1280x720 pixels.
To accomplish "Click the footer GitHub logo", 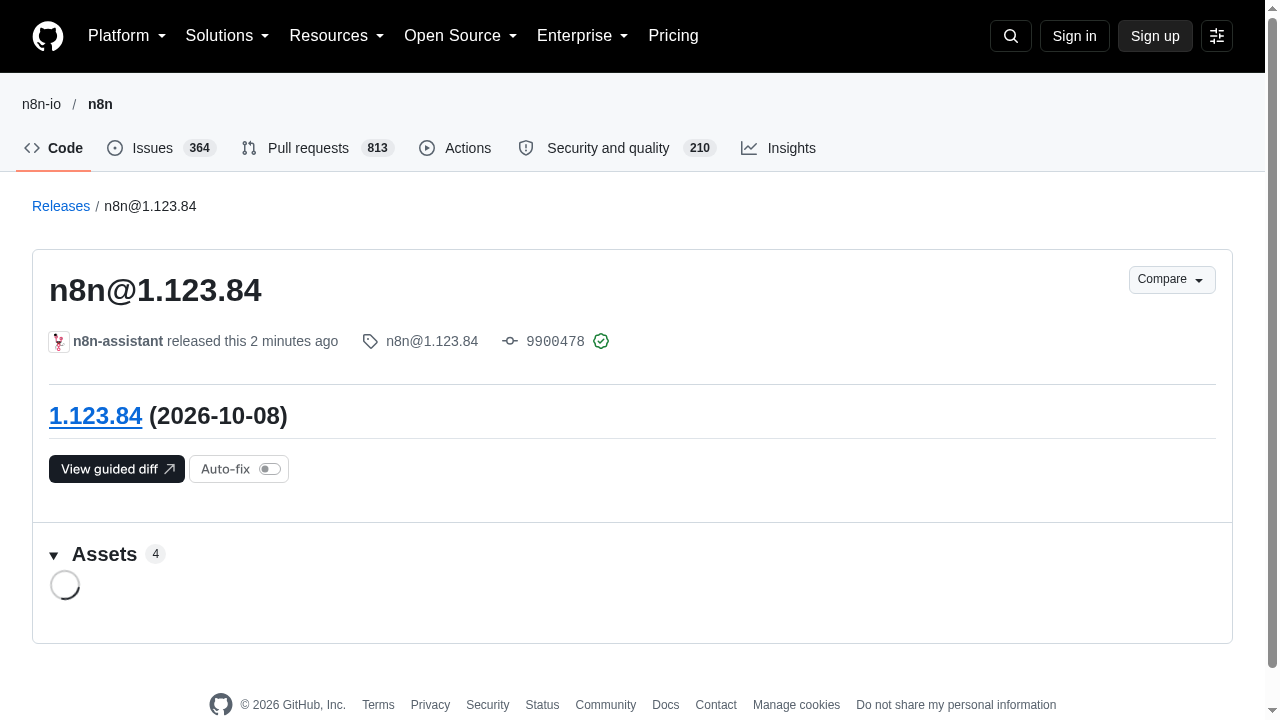I will (x=221, y=705).
